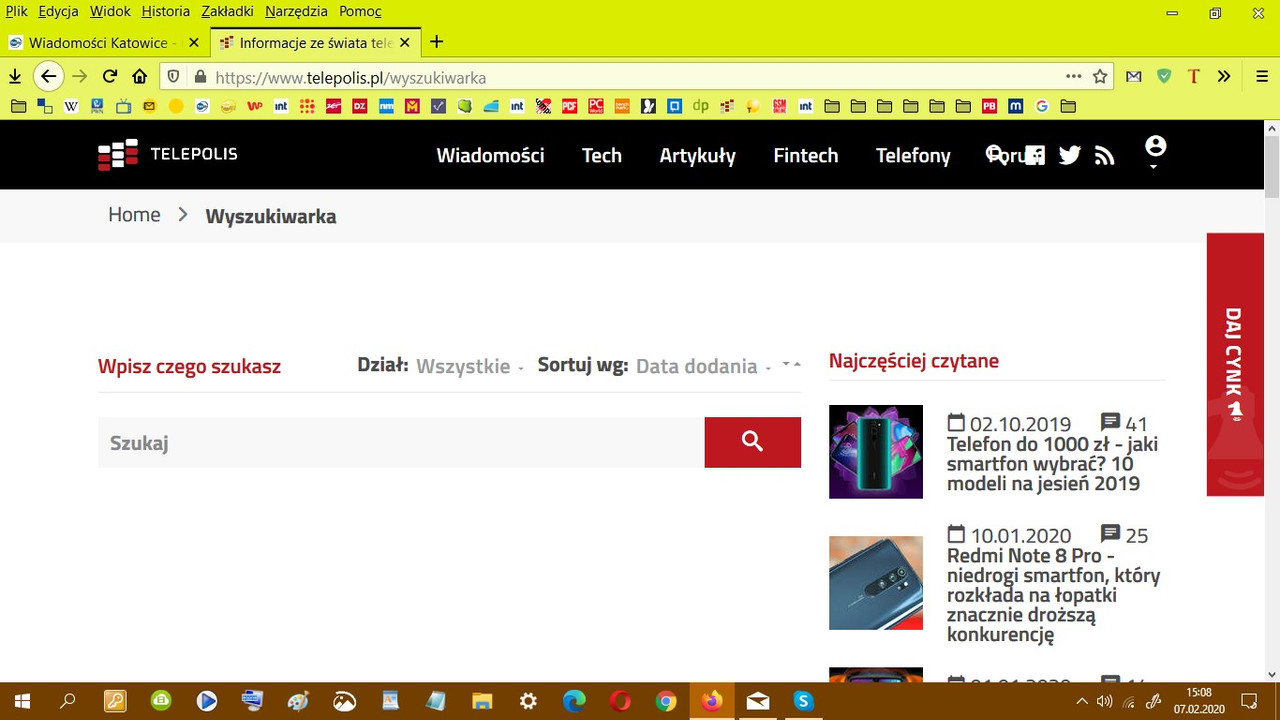Click the tracking protection shield icon
This screenshot has height=720, width=1280.
[x=173, y=77]
